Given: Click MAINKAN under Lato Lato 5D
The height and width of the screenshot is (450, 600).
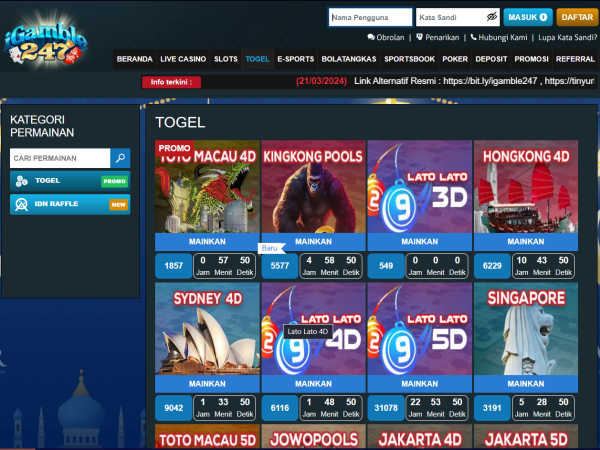Looking at the screenshot, I should 420,384.
